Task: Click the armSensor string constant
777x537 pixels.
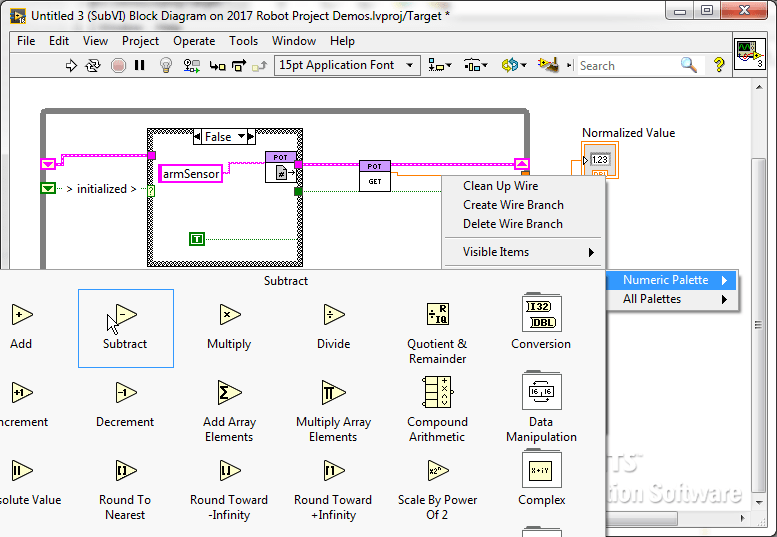Action: point(191,174)
